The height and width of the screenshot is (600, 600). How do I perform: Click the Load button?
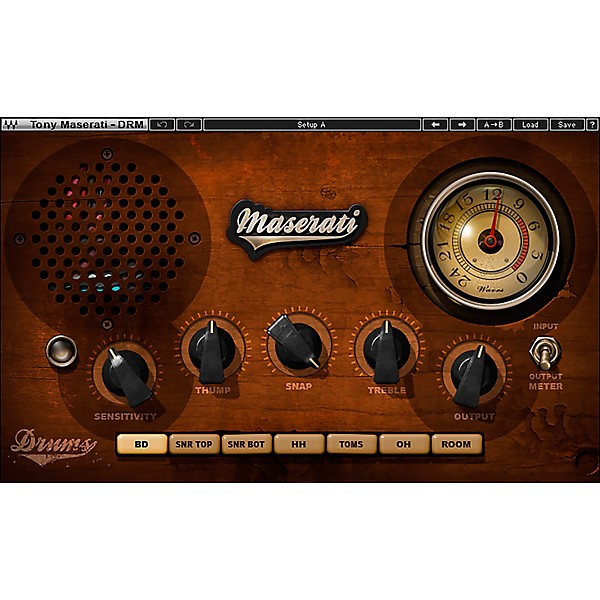pyautogui.click(x=530, y=125)
